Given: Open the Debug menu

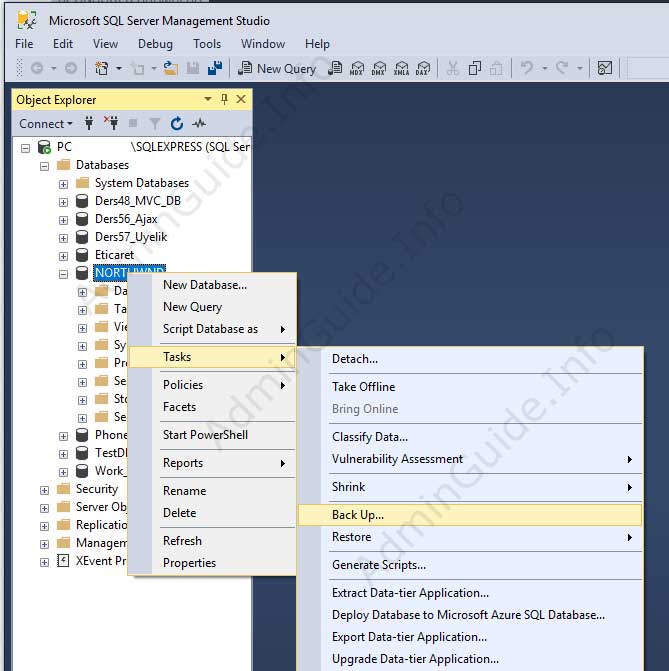Looking at the screenshot, I should pyautogui.click(x=155, y=44).
